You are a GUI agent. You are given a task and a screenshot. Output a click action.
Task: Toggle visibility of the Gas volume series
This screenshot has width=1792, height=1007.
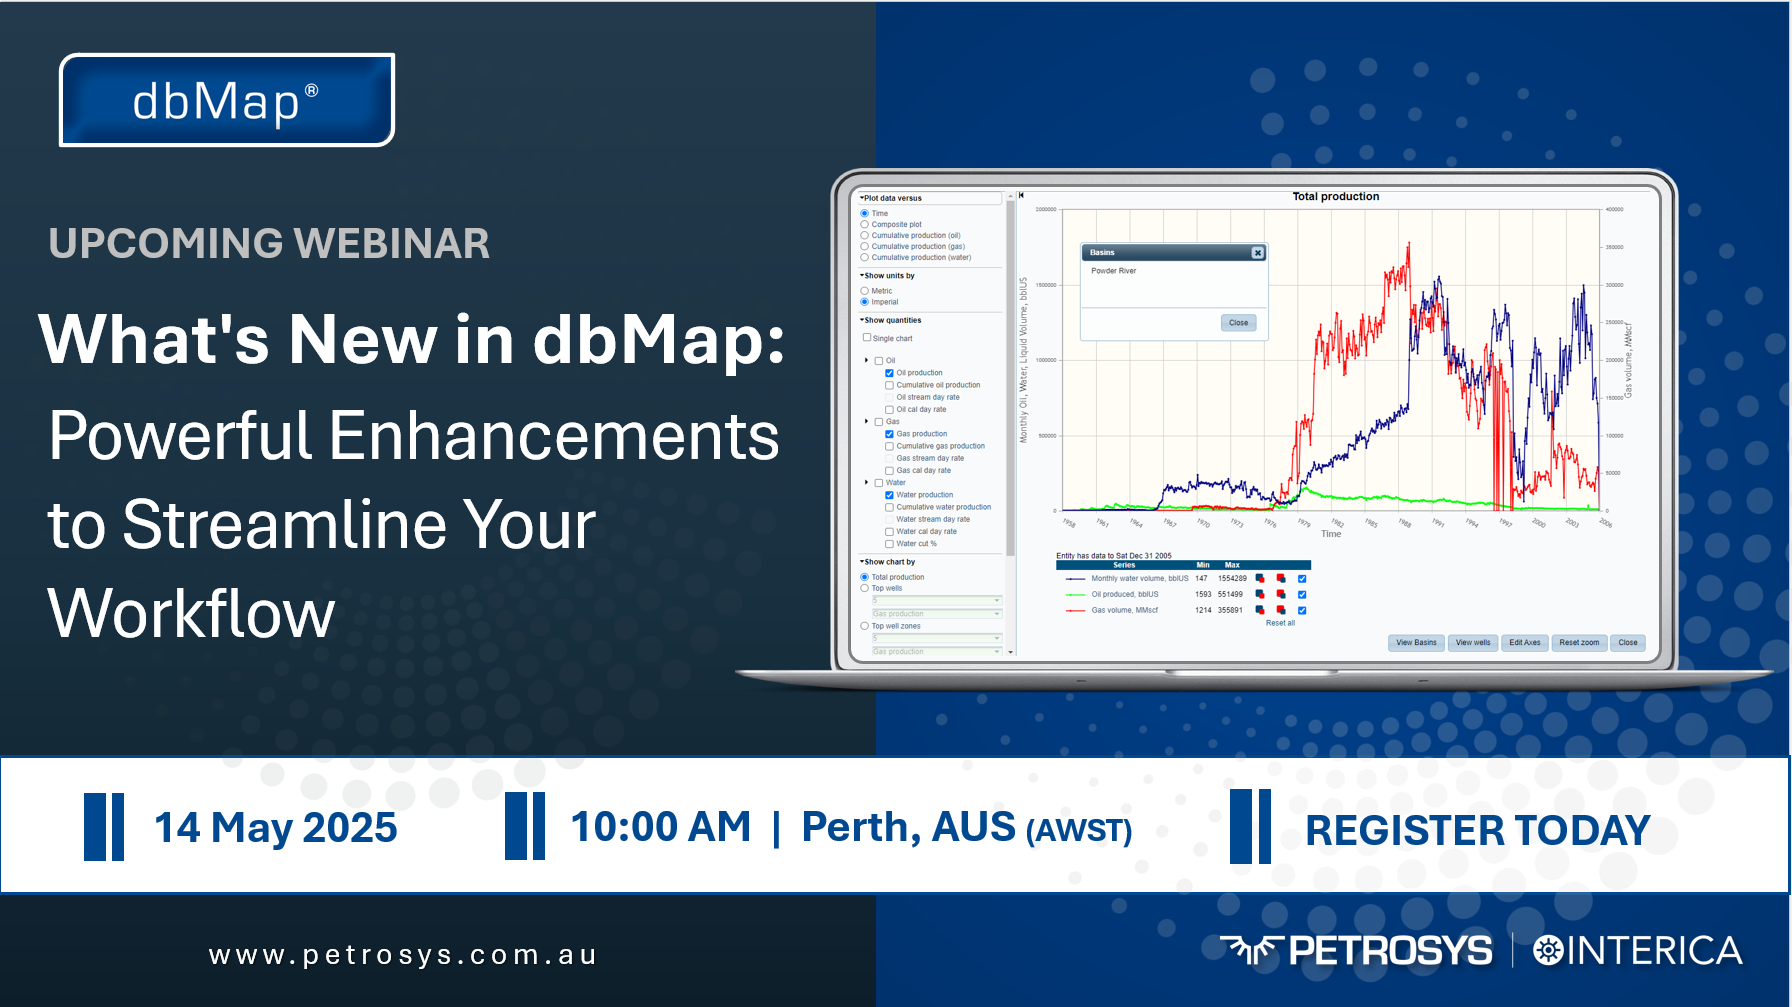click(1302, 610)
